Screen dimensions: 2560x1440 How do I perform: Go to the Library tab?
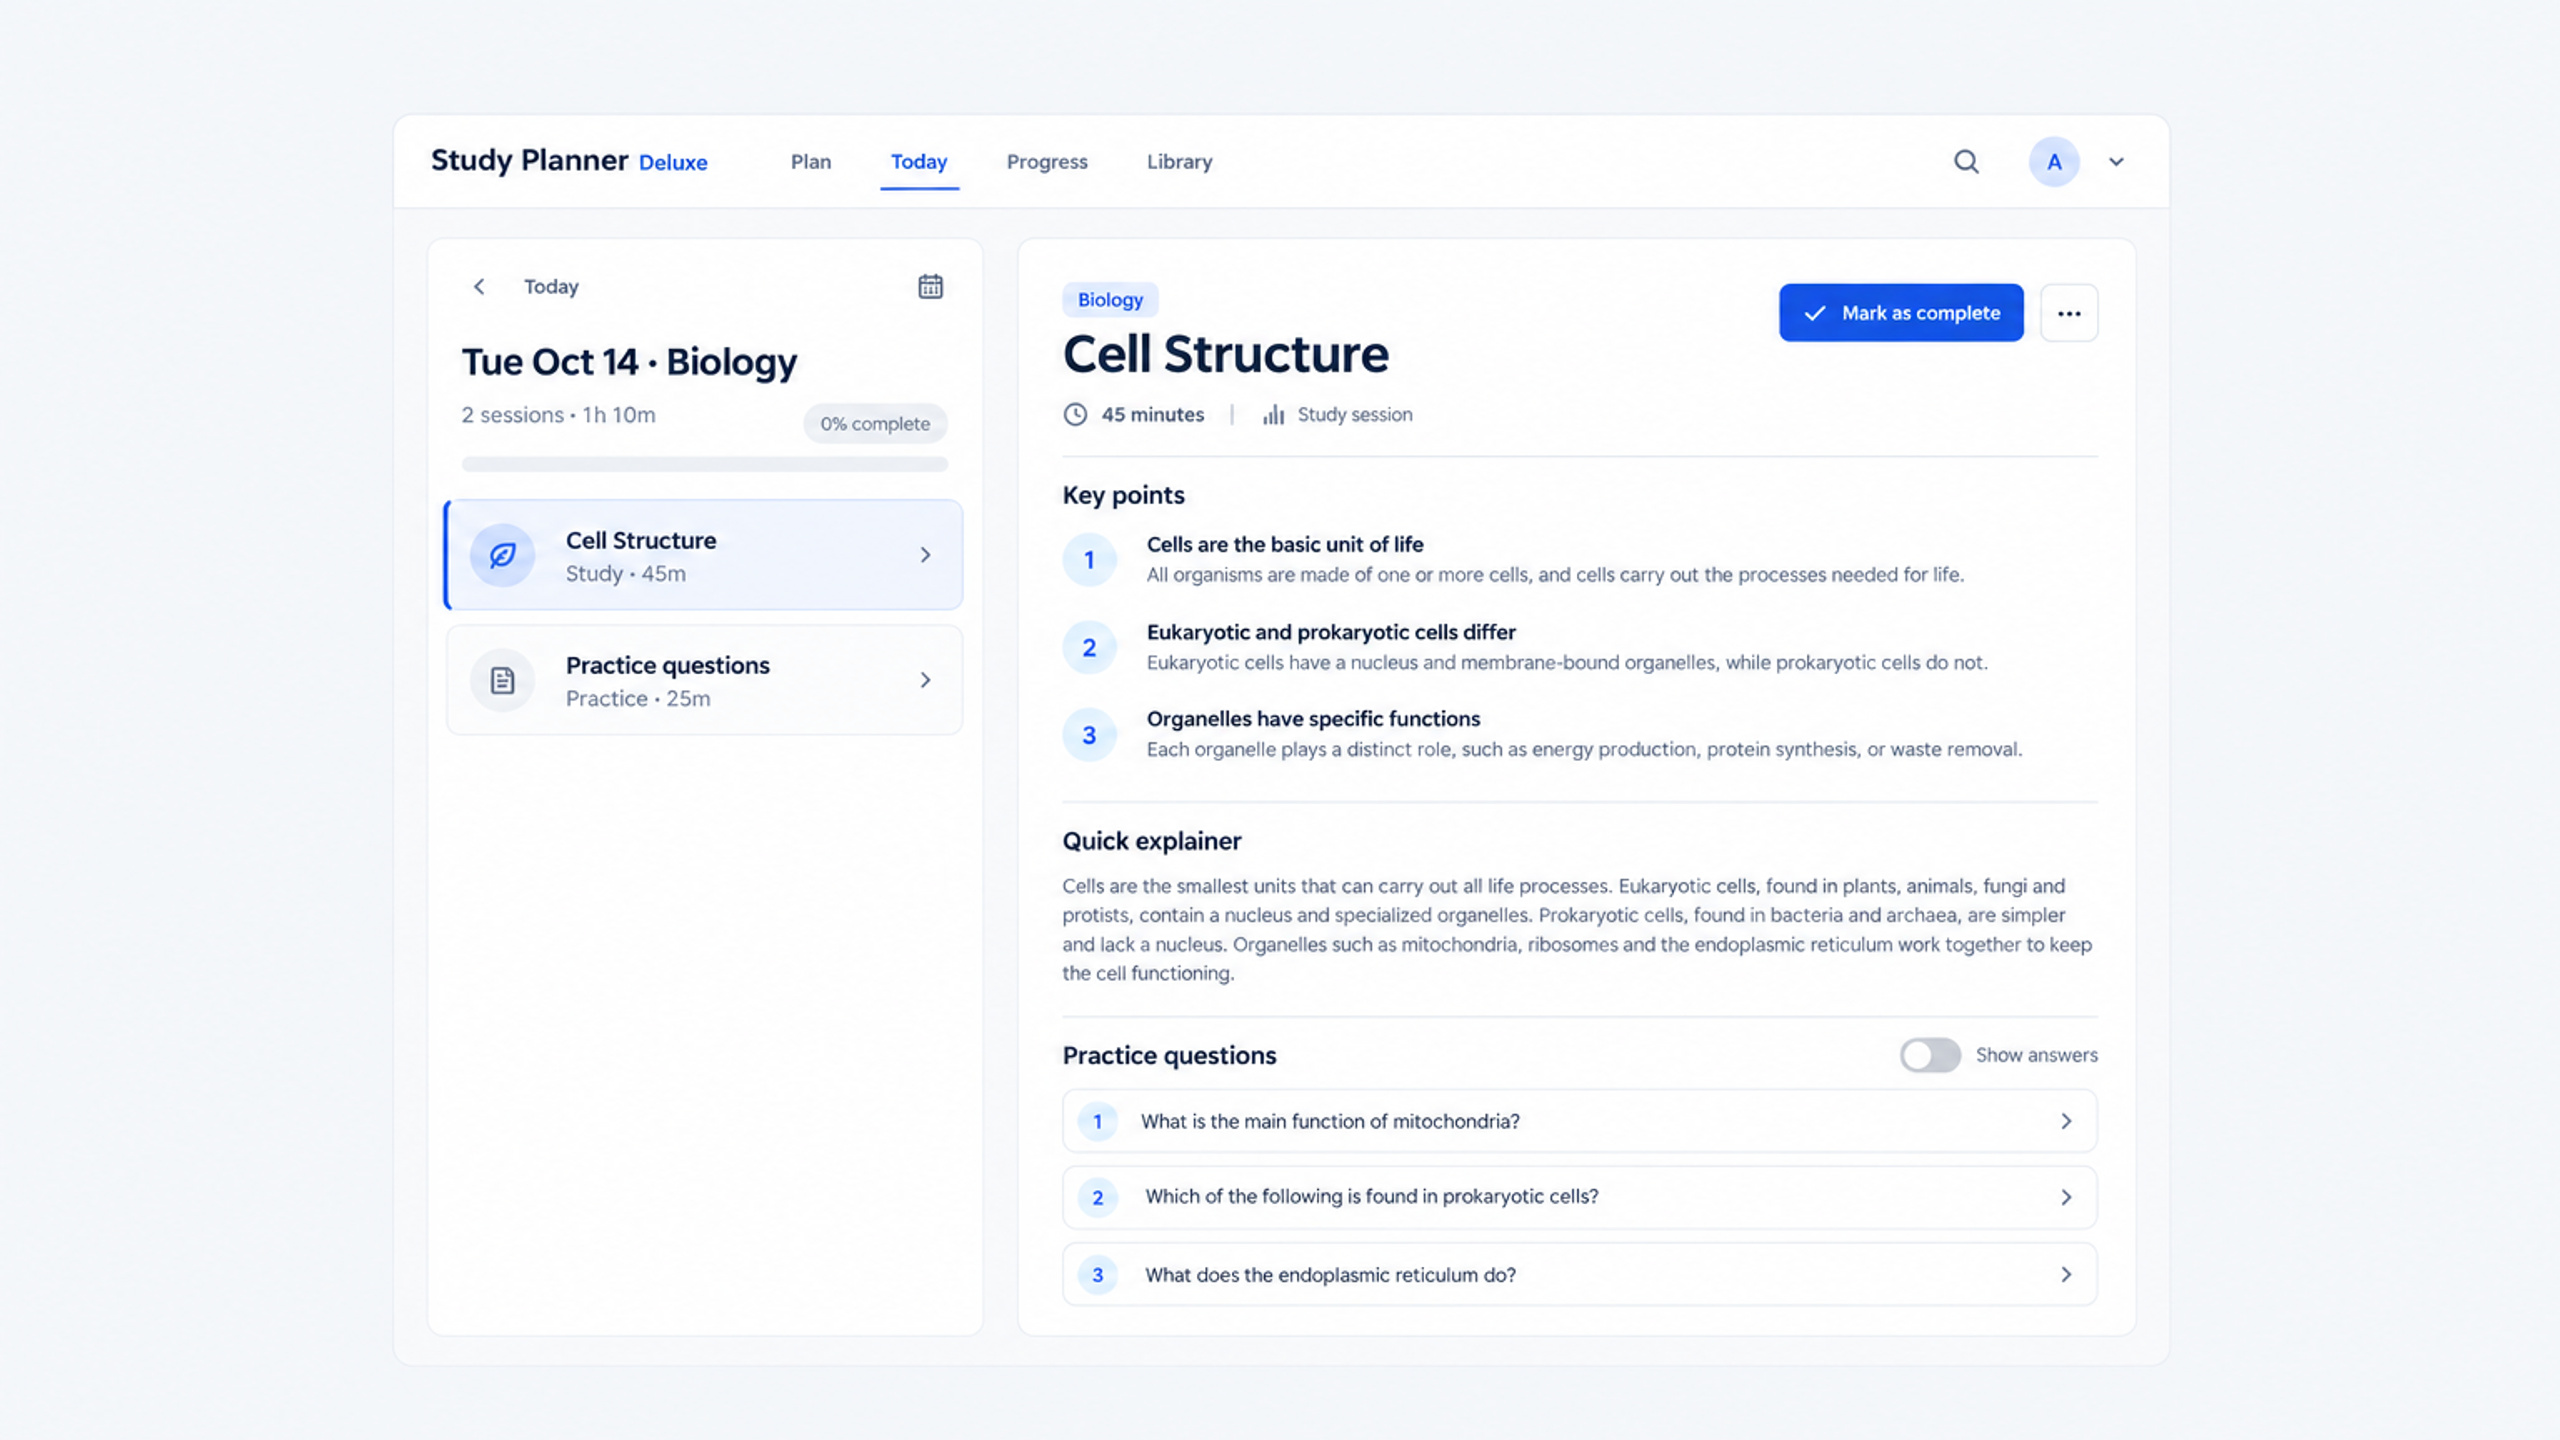click(1179, 162)
